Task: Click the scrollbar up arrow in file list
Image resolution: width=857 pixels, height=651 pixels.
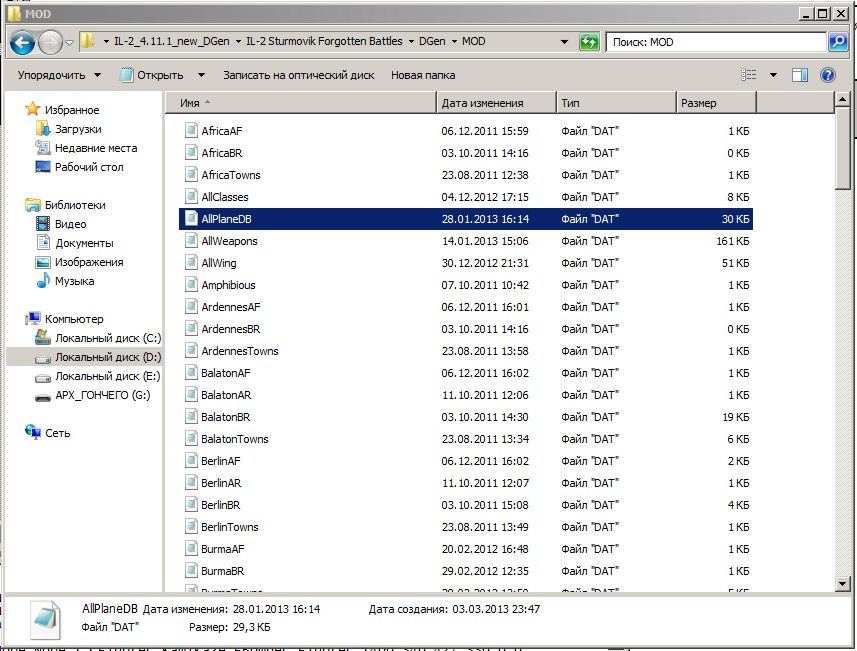Action: 842,99
